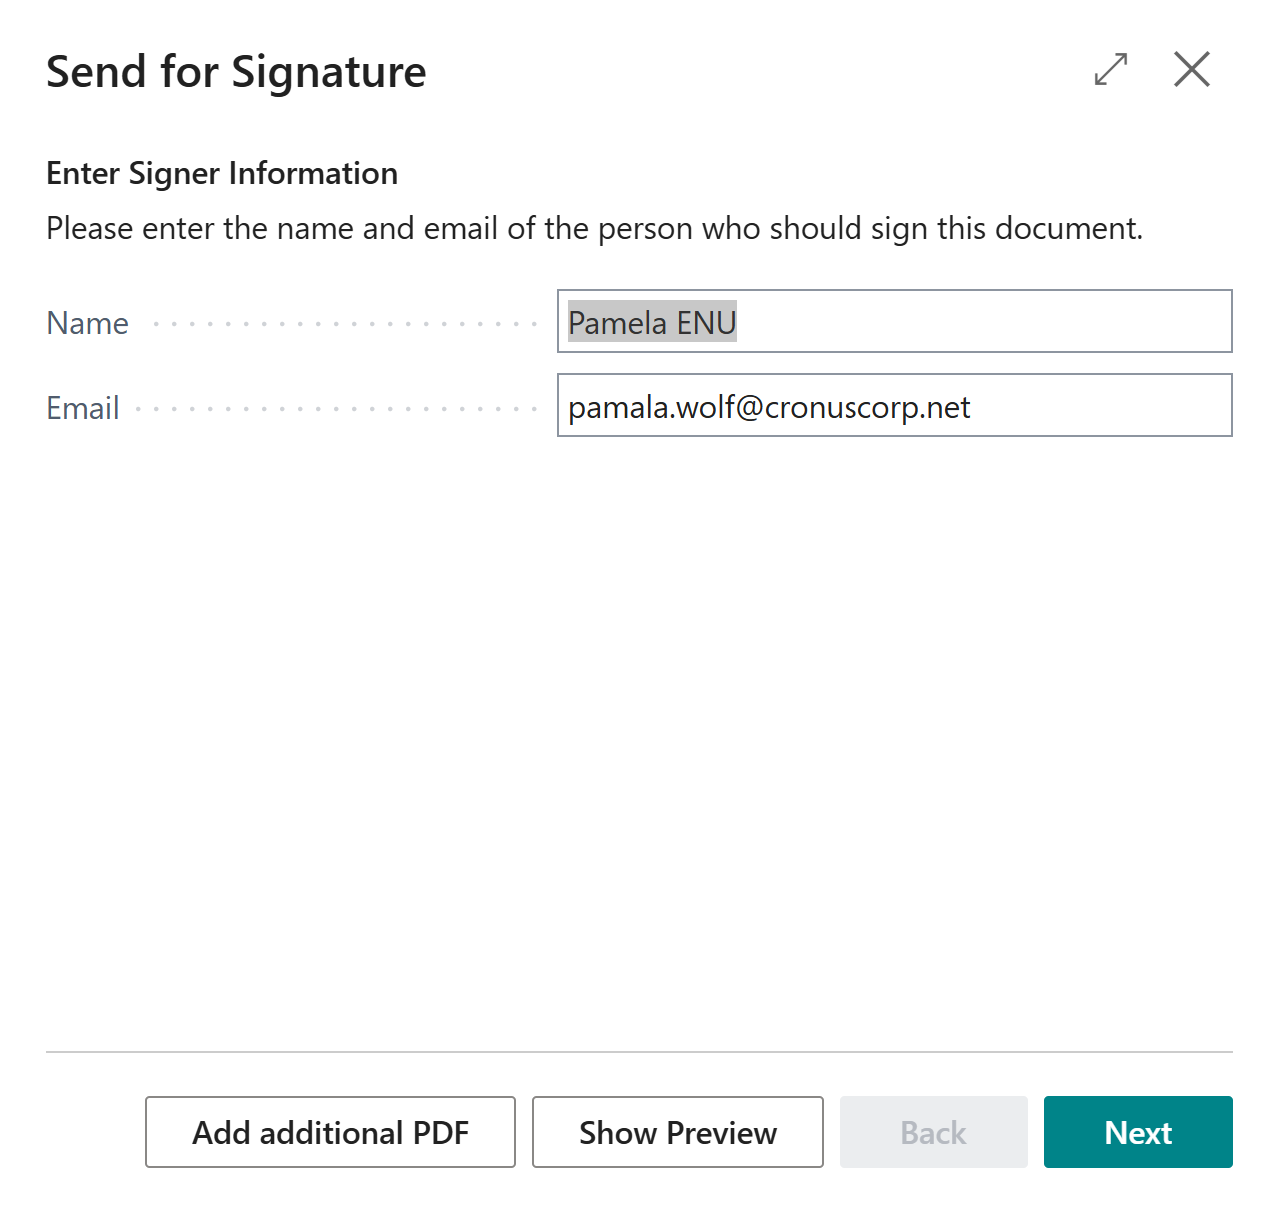Select the Email field label
Screen dimensions: 1280x1206
(83, 408)
